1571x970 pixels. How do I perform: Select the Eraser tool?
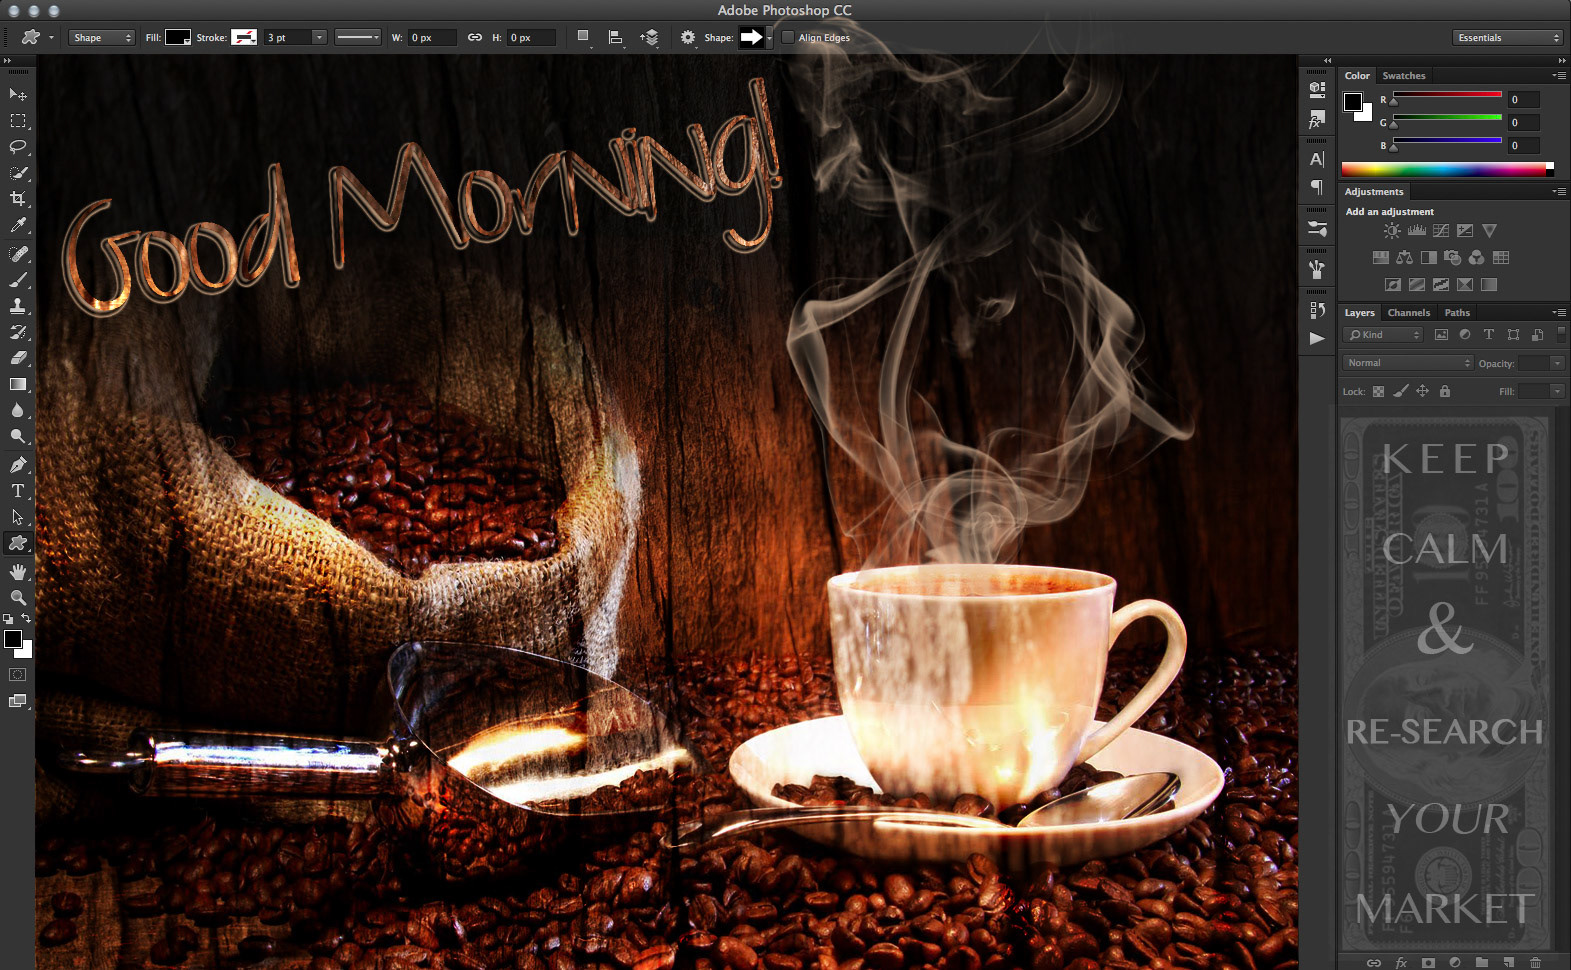pos(18,358)
